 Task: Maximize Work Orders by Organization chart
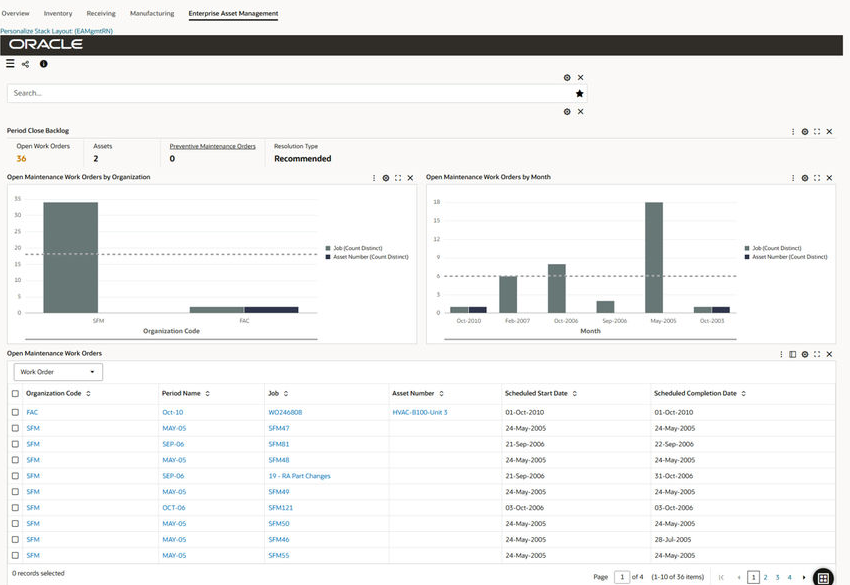(x=398, y=178)
